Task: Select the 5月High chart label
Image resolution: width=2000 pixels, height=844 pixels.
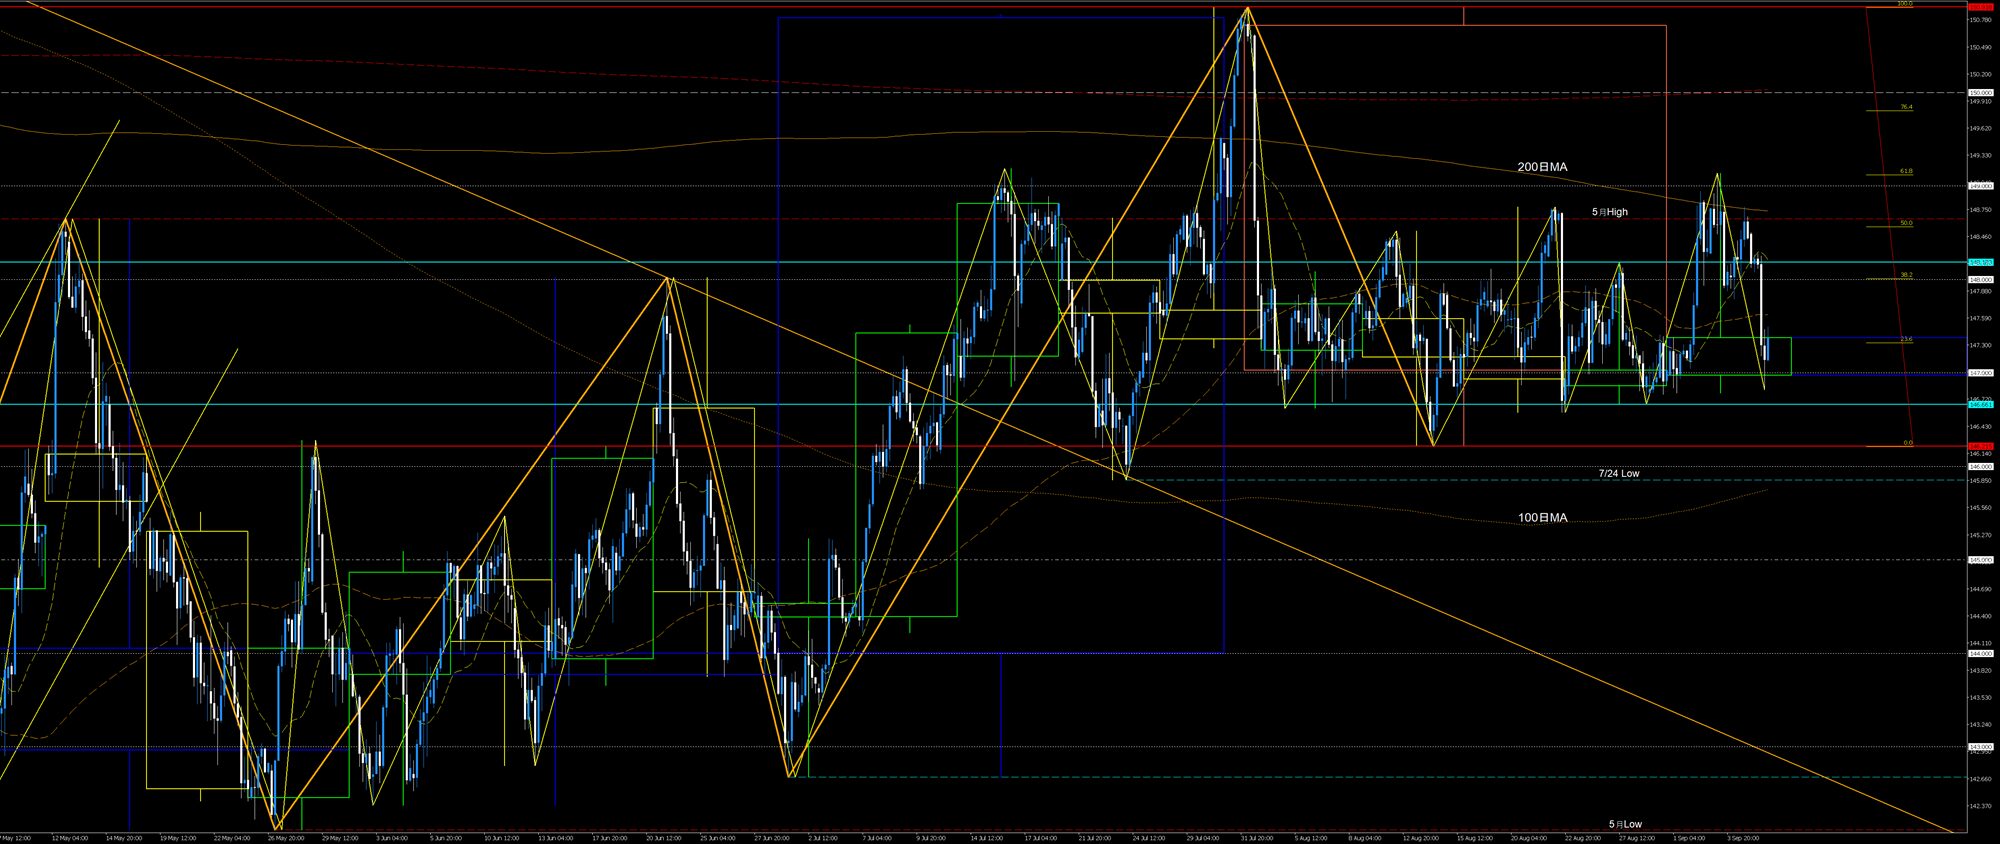Action: [1610, 212]
